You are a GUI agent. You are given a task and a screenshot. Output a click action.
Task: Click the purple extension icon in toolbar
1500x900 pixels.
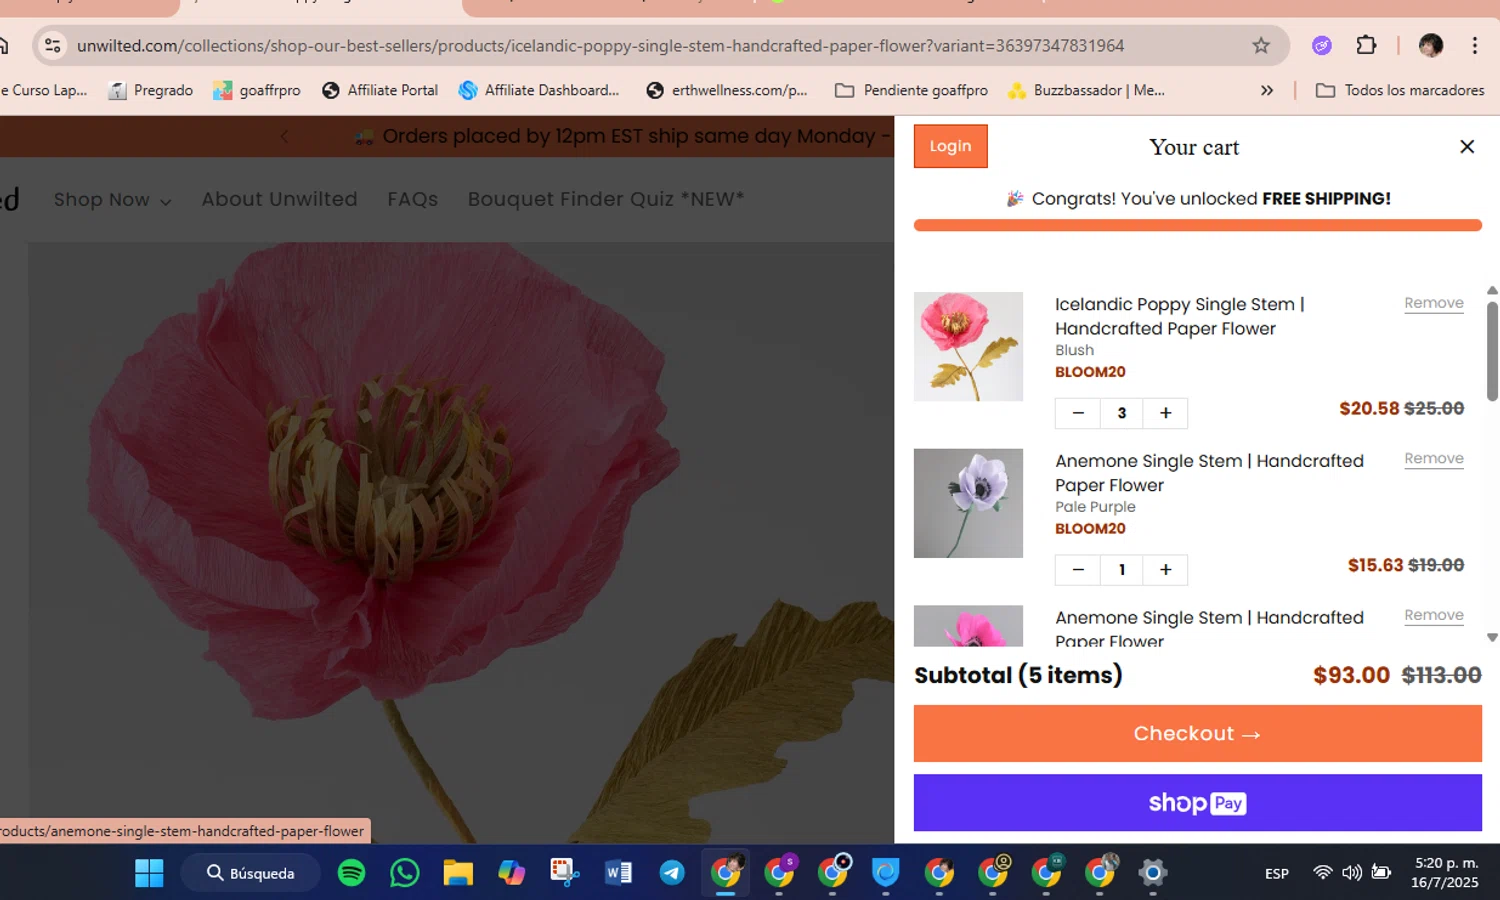pyautogui.click(x=1322, y=45)
